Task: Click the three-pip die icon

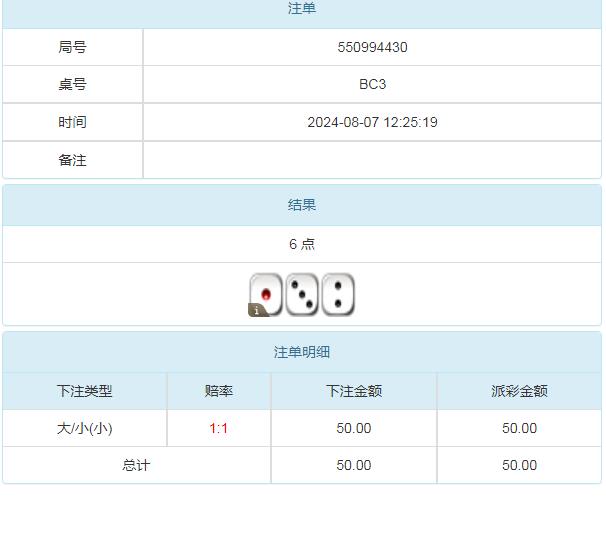Action: (302, 294)
